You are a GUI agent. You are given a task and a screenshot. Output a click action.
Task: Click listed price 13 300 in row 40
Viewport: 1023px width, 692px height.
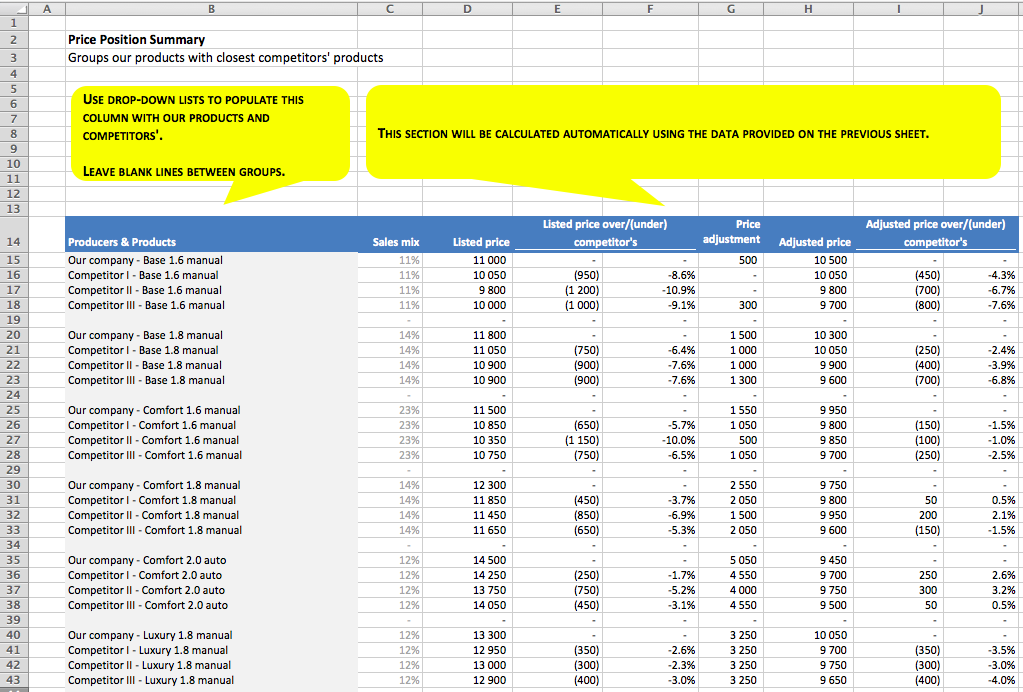pos(489,635)
